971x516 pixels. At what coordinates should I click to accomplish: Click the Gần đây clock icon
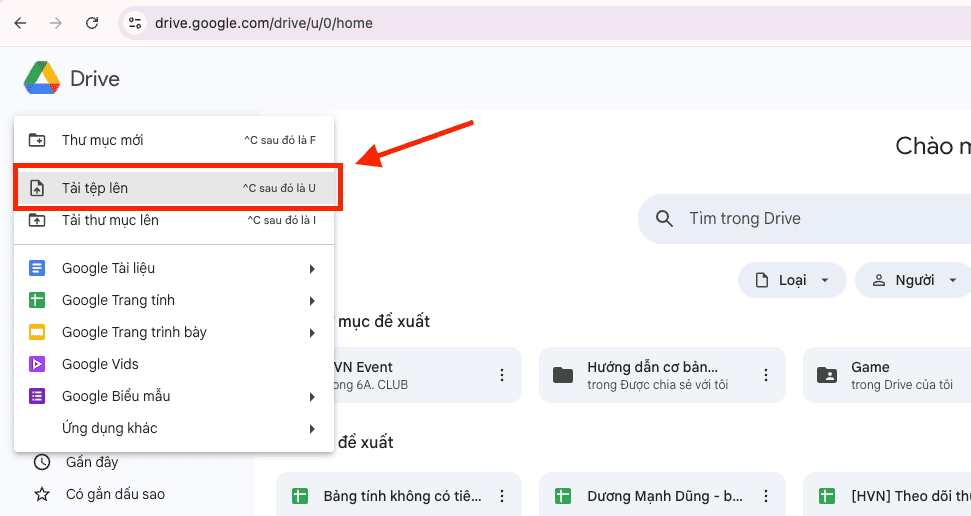coord(41,462)
